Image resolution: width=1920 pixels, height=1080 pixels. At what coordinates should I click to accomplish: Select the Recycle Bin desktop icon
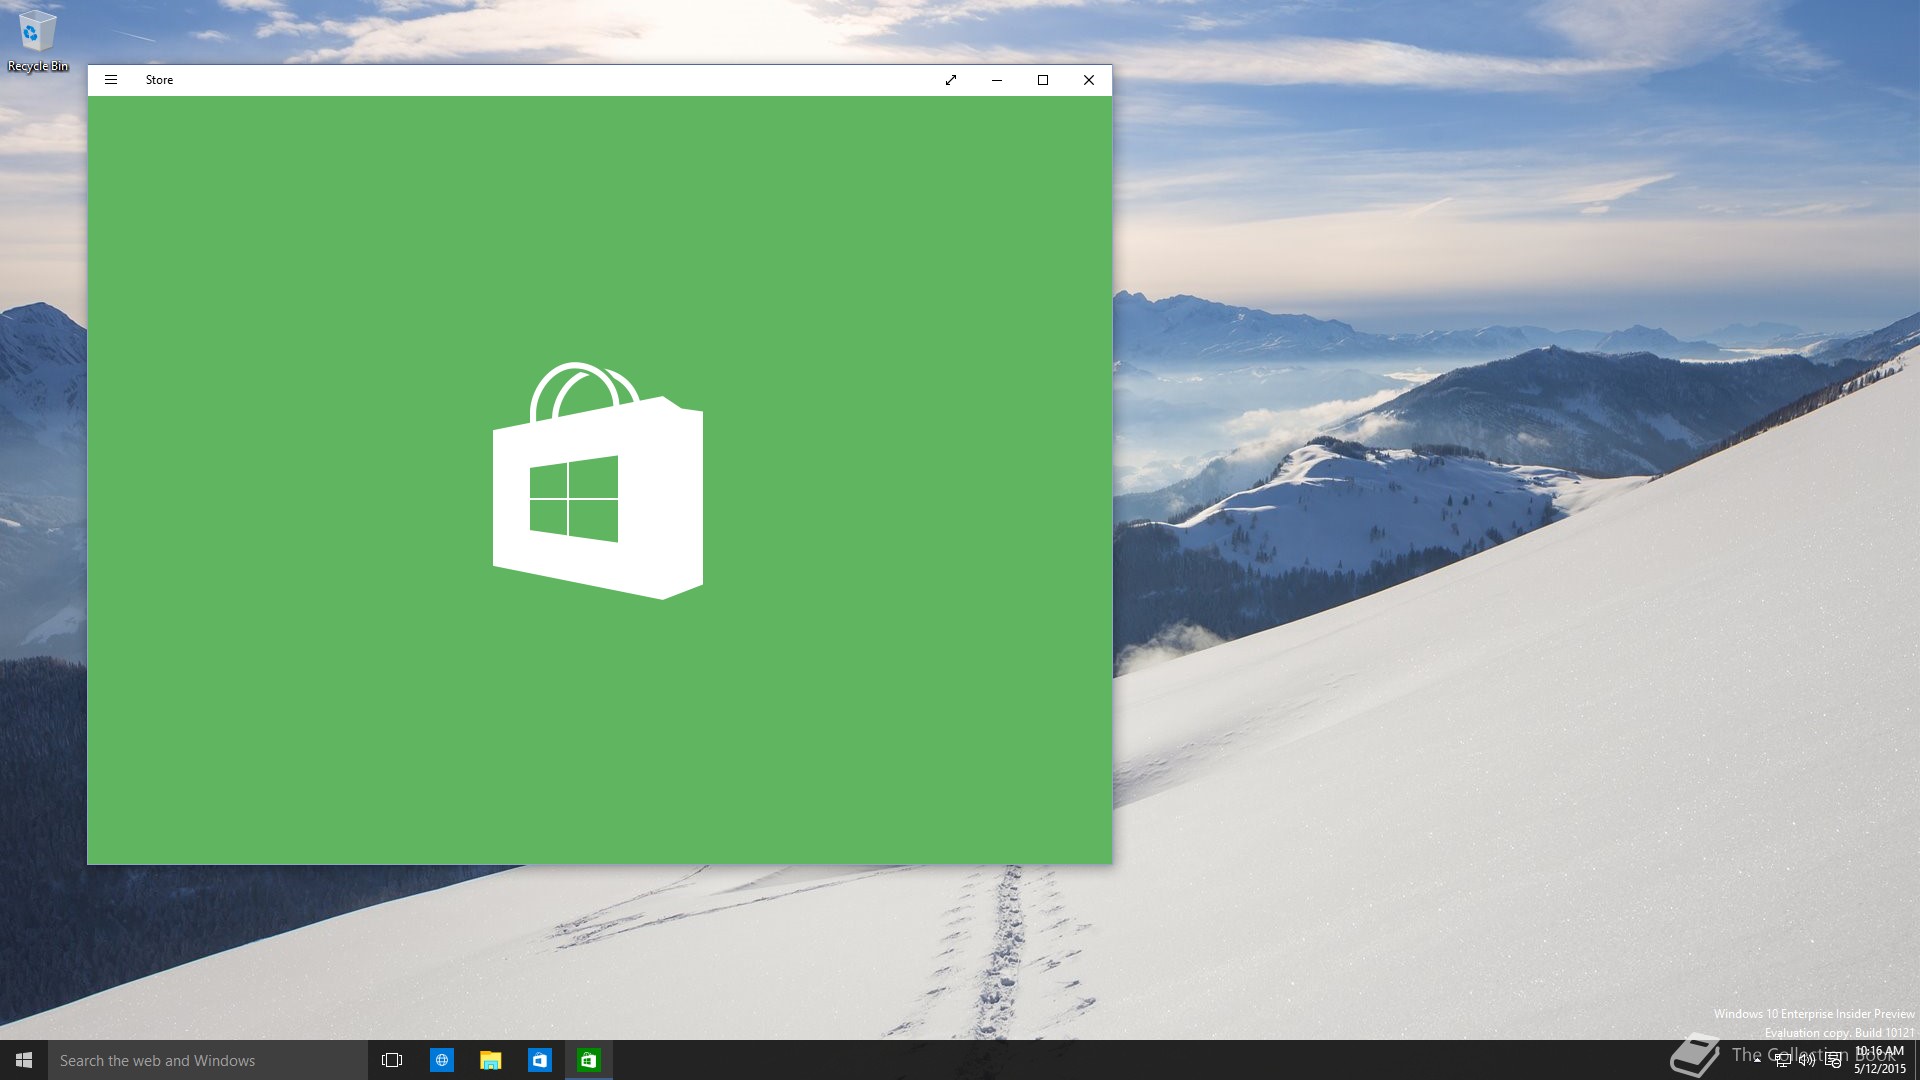click(x=37, y=41)
